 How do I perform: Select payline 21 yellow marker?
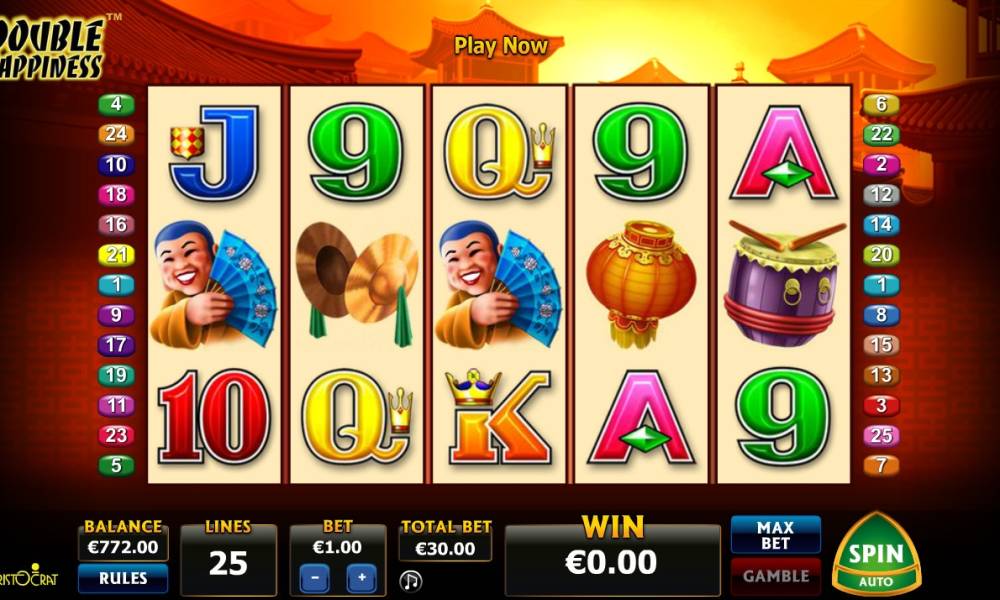click(116, 255)
